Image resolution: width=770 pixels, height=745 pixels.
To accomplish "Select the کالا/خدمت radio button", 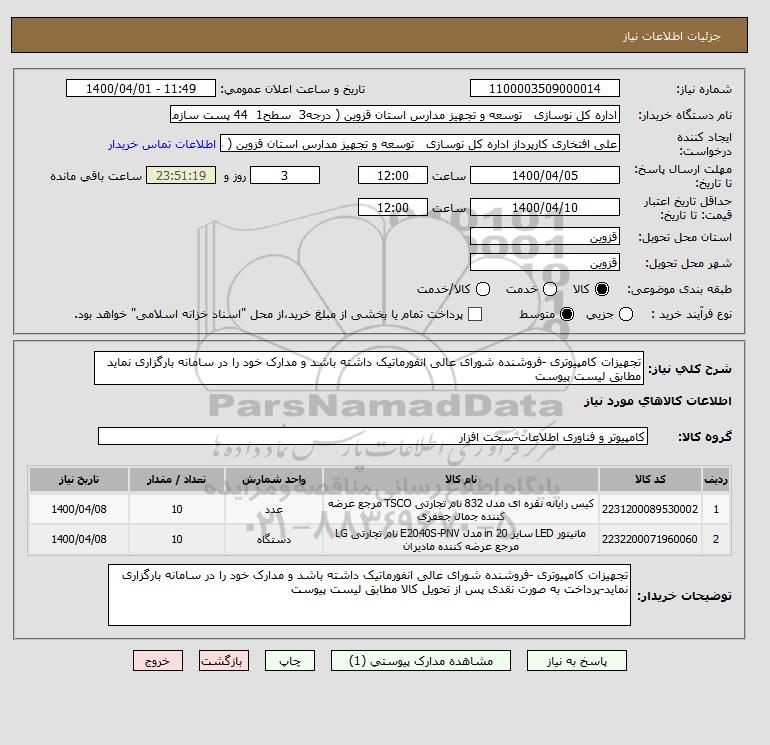I will coord(483,289).
